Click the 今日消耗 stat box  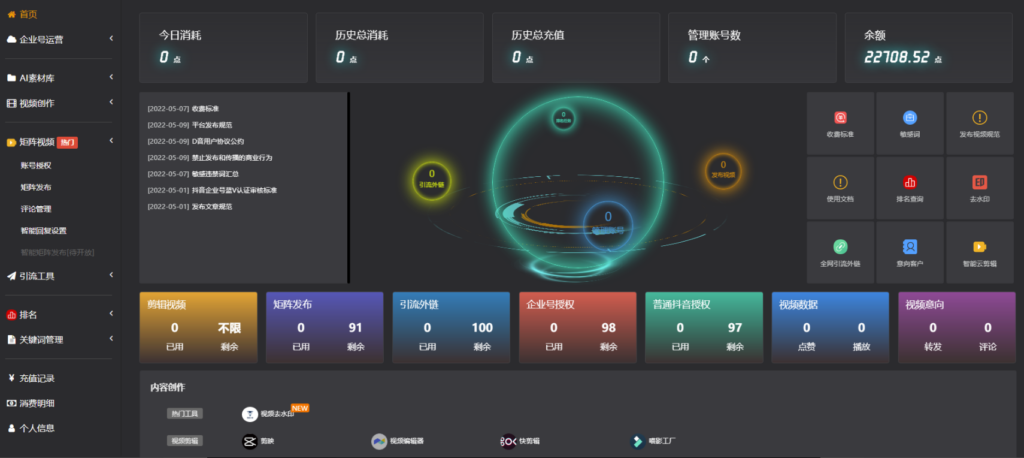(223, 48)
